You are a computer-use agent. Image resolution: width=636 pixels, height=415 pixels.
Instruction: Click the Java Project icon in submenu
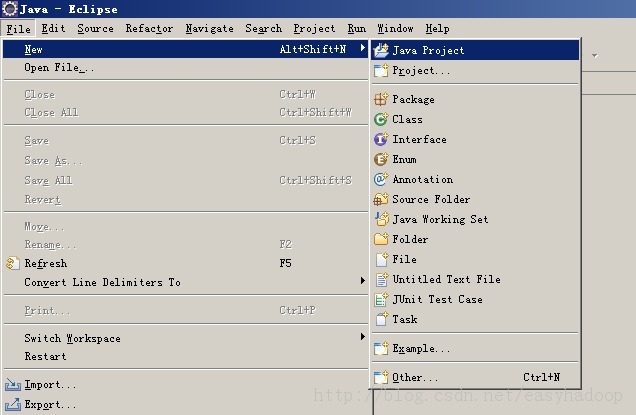coord(381,50)
